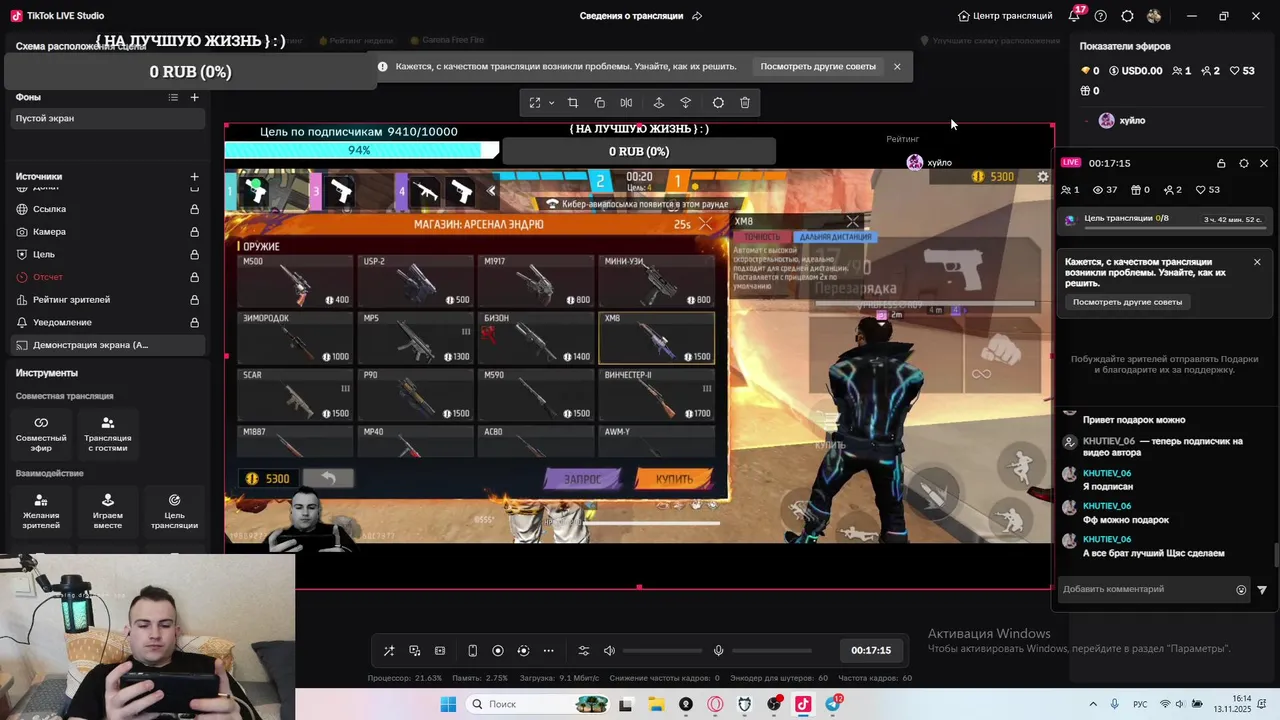Toggle the lock on the Рейтинг зрителей source
1280x720 pixels.
[x=195, y=300]
